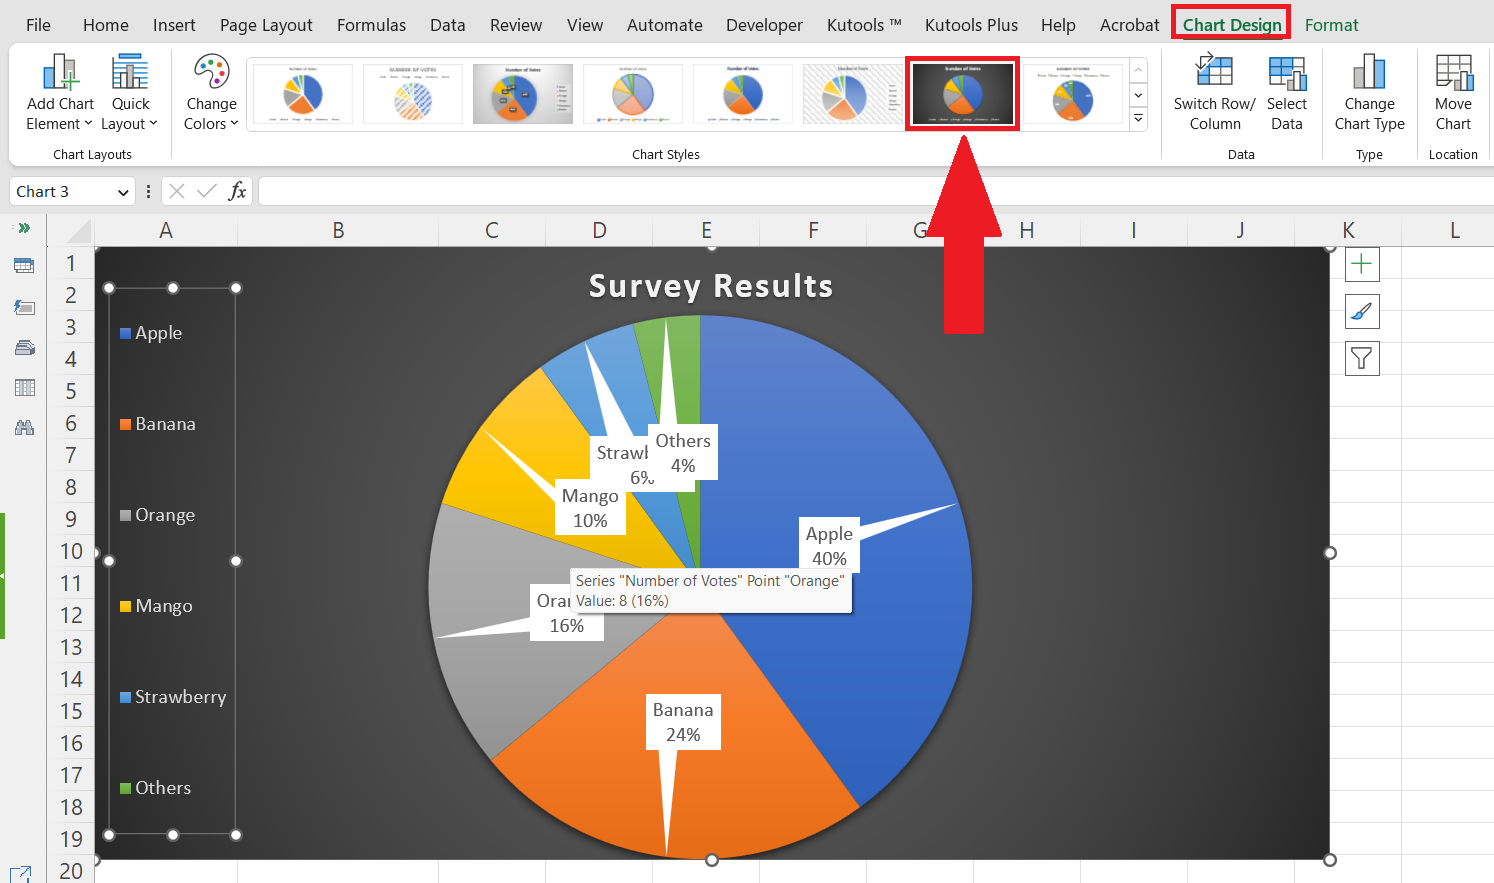
Task: Expand the Kutools navigation pane arrows
Action: tap(24, 228)
